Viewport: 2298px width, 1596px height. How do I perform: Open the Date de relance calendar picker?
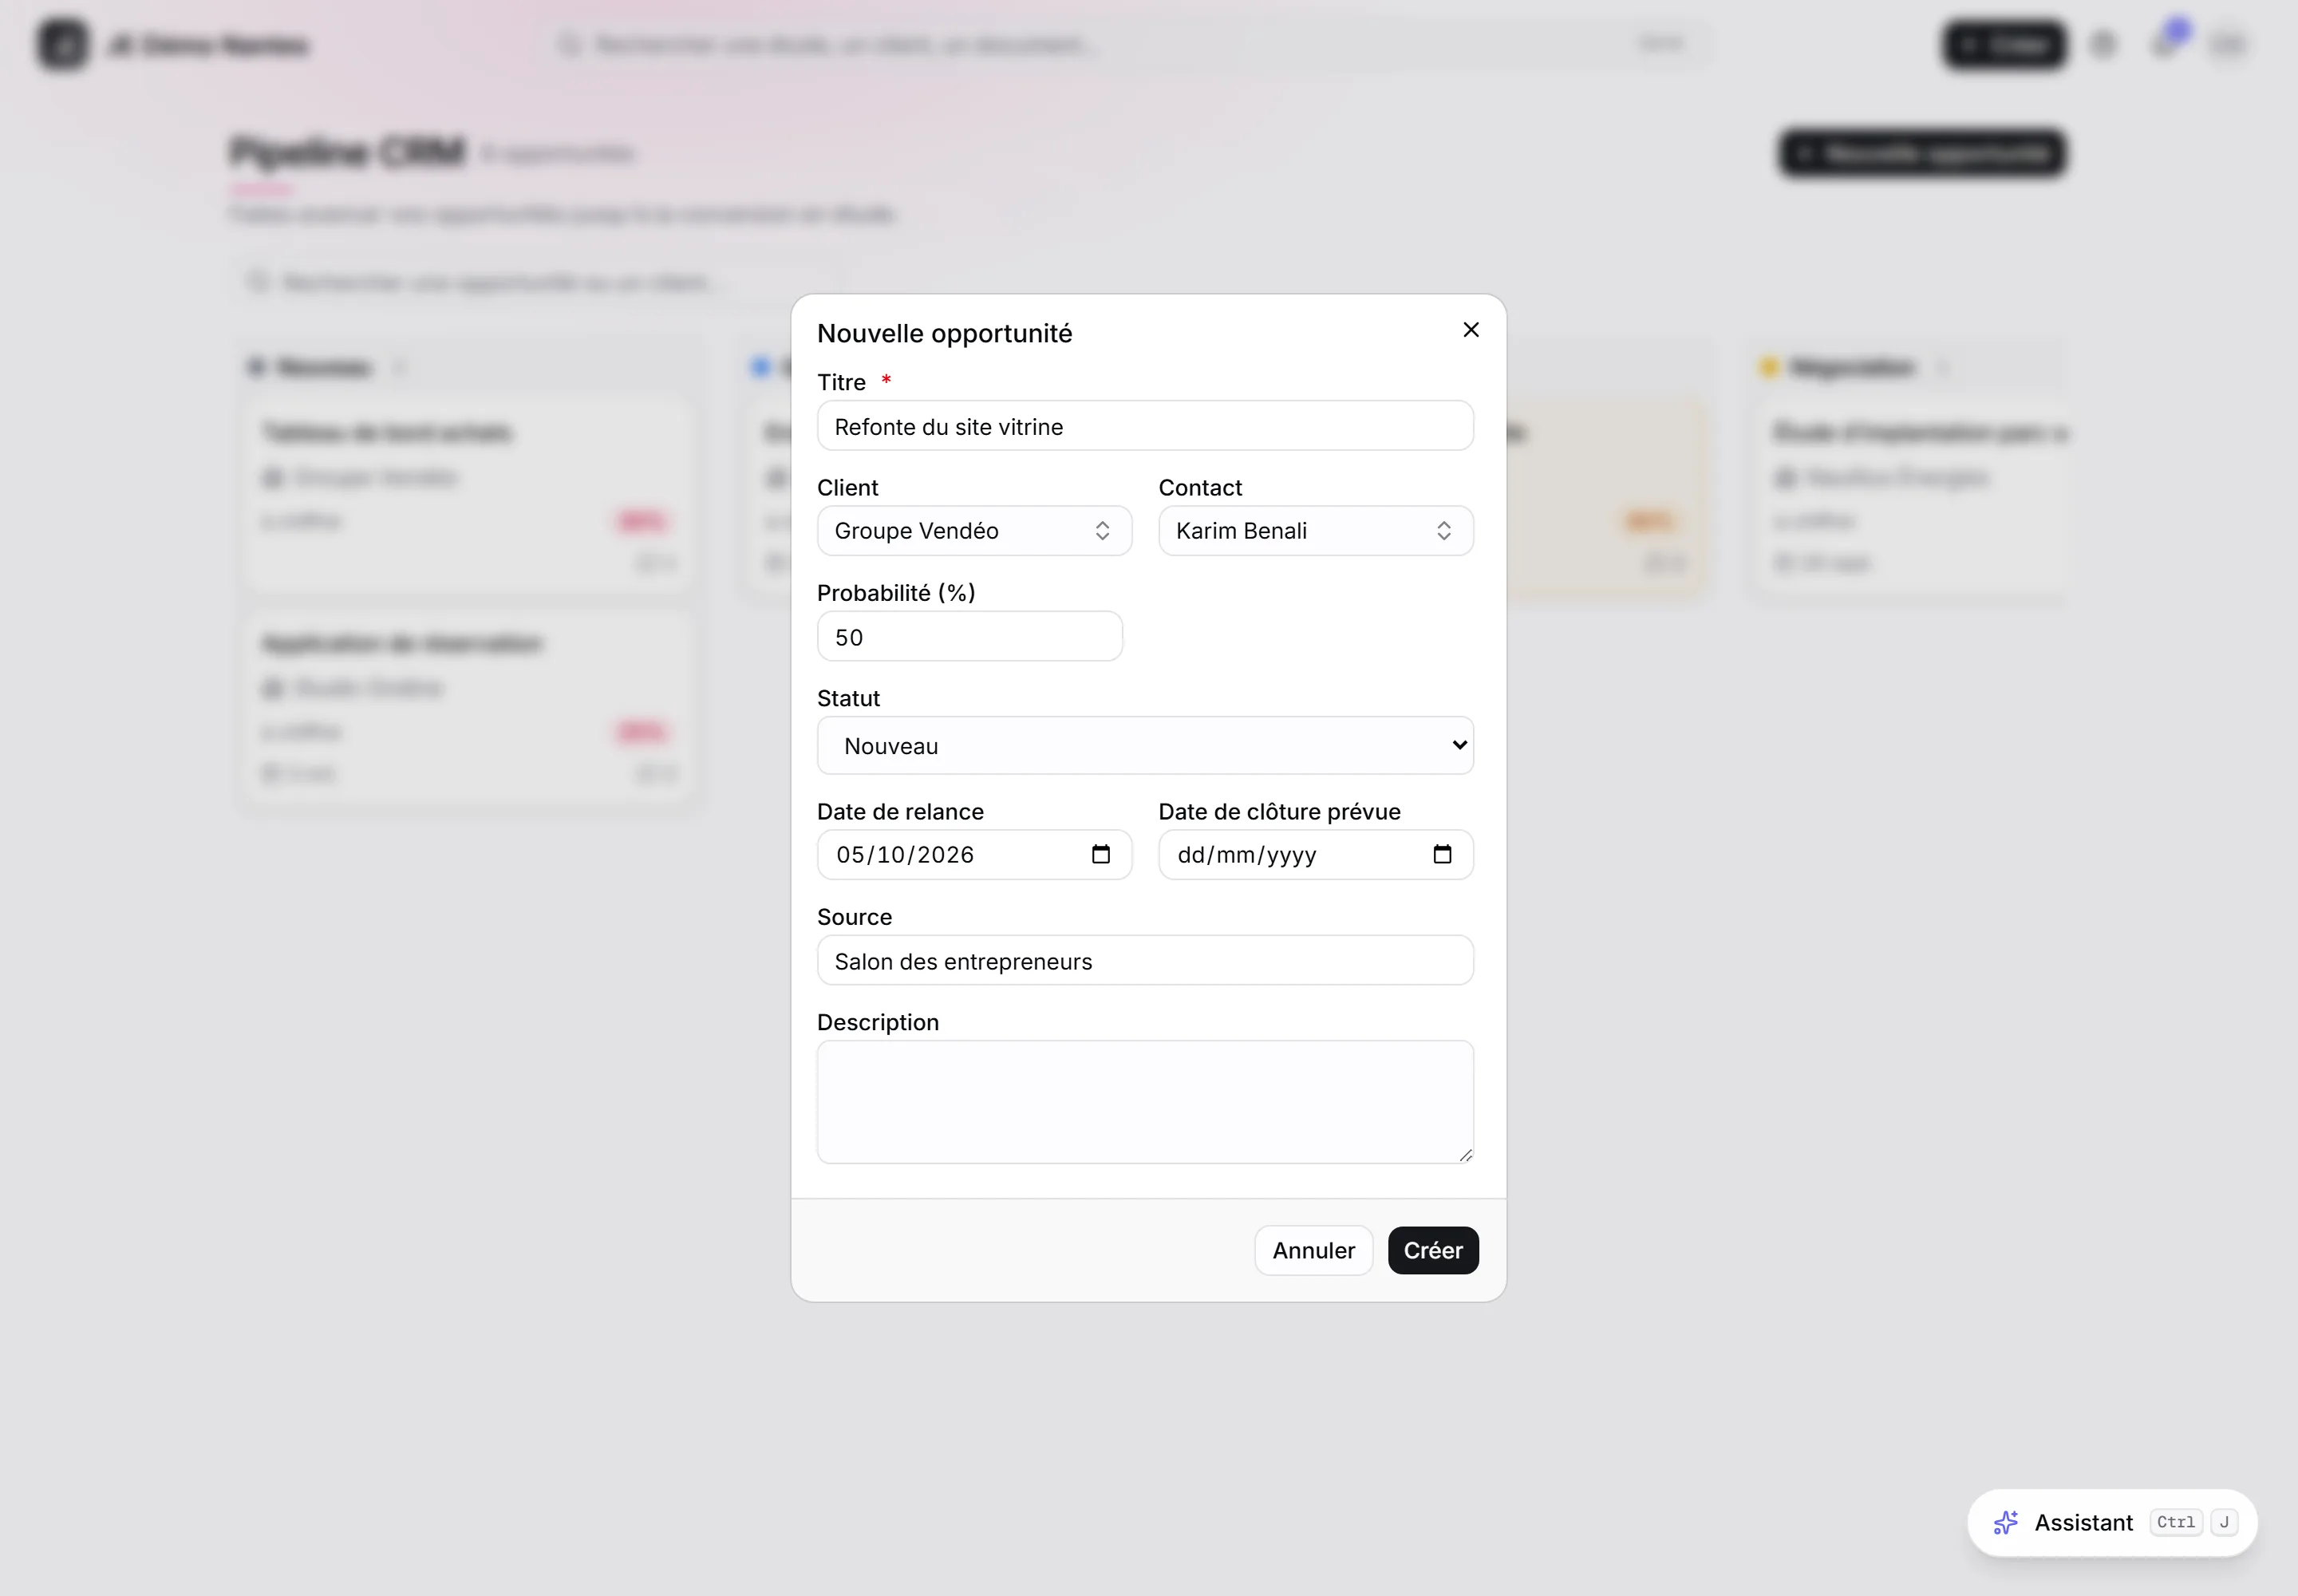point(1101,854)
